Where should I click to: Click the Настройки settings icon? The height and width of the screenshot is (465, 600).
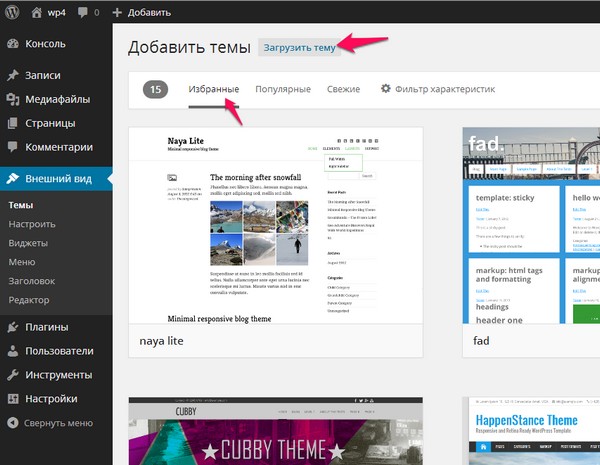point(13,399)
